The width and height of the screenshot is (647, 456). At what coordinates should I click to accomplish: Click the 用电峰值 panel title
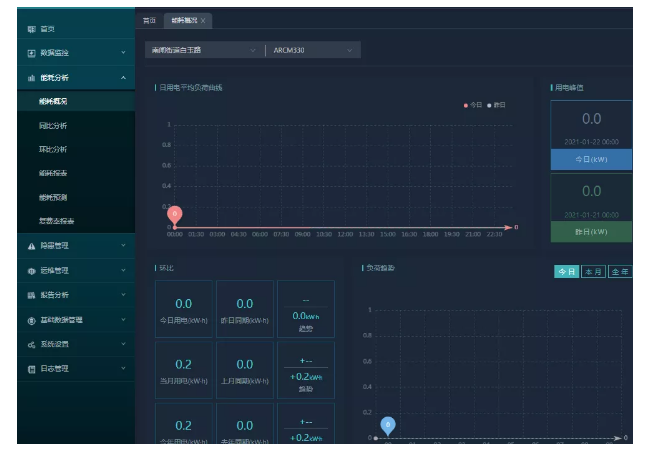point(569,87)
